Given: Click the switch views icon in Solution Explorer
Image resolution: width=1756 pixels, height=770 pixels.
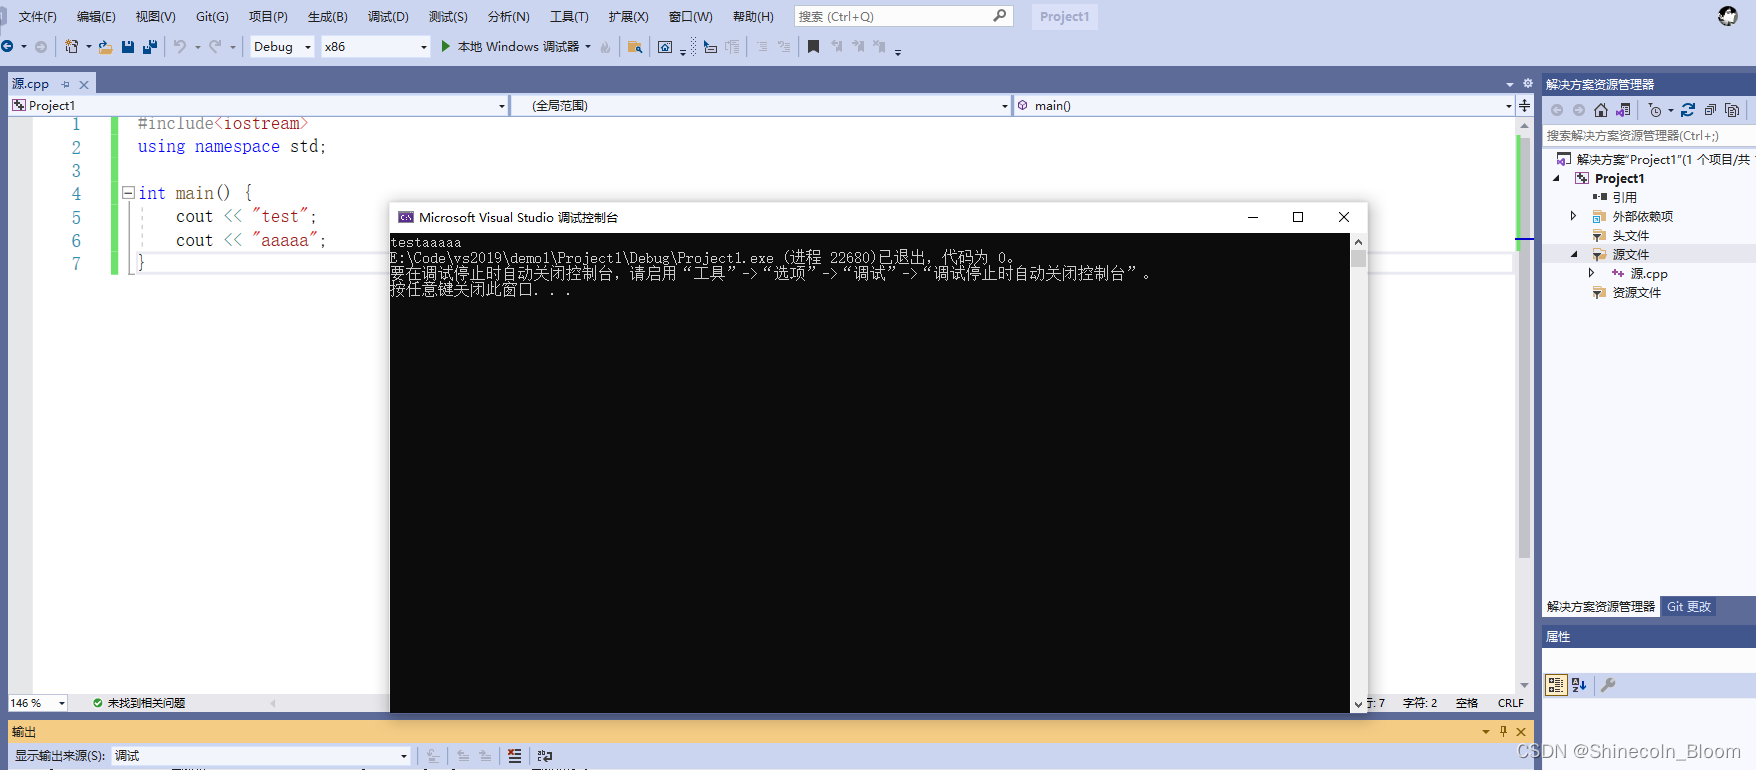Looking at the screenshot, I should pos(1623,110).
